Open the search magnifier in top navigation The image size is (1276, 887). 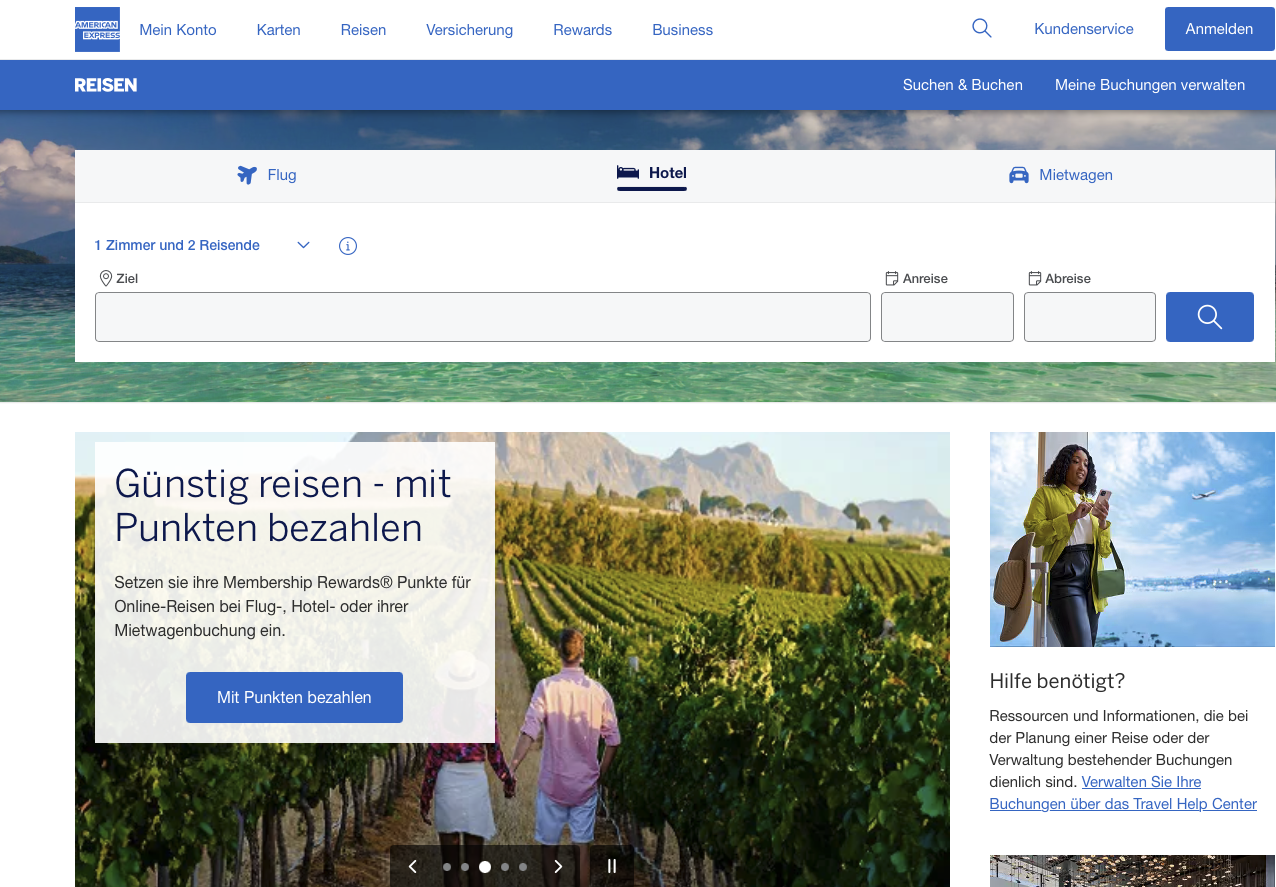click(981, 29)
